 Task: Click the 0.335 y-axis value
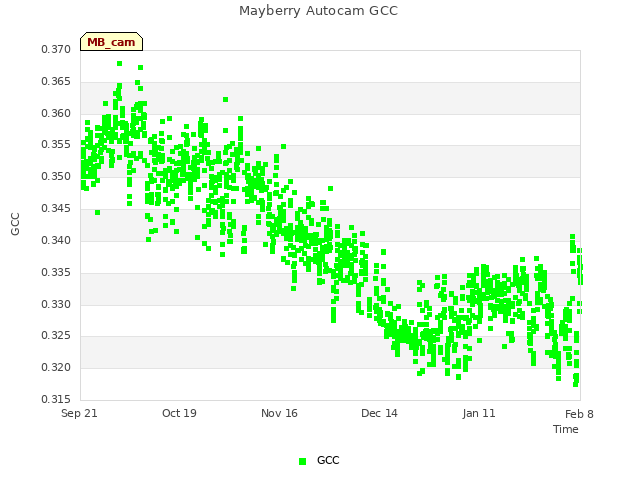(56, 272)
